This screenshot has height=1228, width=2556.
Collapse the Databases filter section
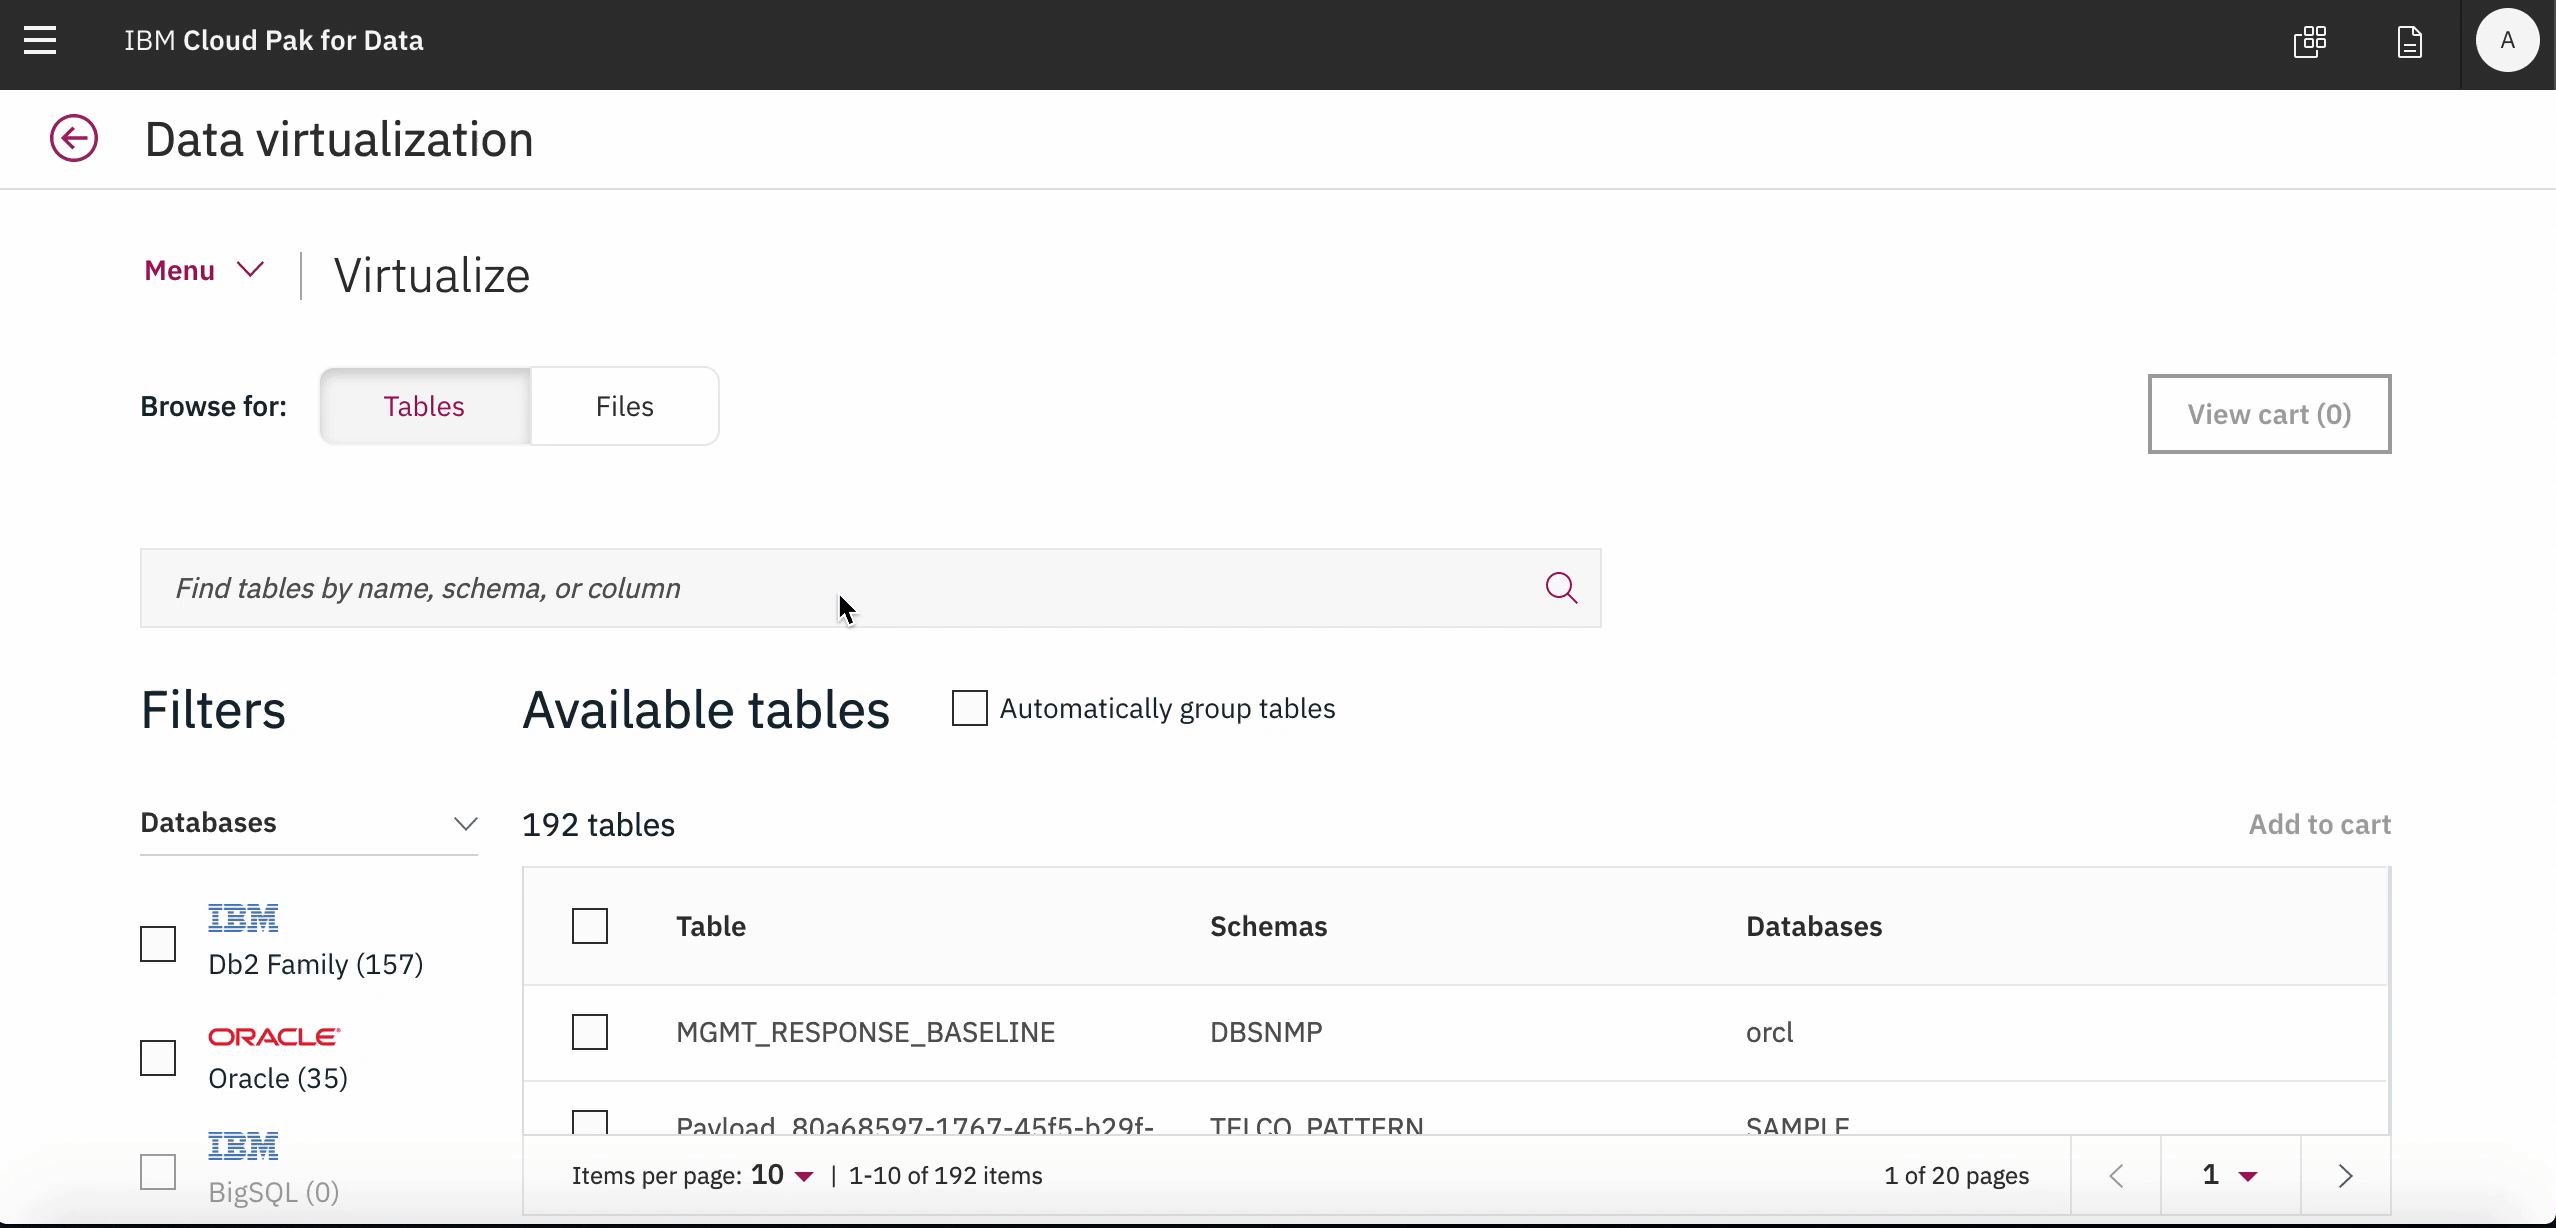point(465,824)
